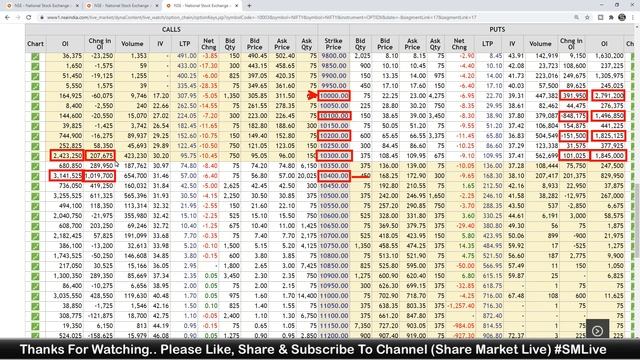Open strike price 10400.00 link
Image resolution: width=640 pixels, height=360 pixels.
[x=334, y=176]
